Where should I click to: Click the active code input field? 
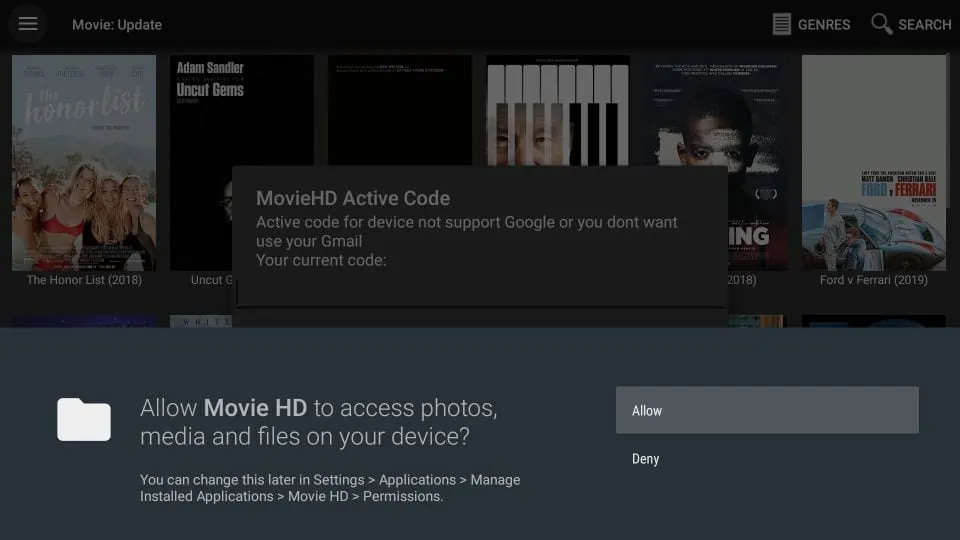[480, 292]
